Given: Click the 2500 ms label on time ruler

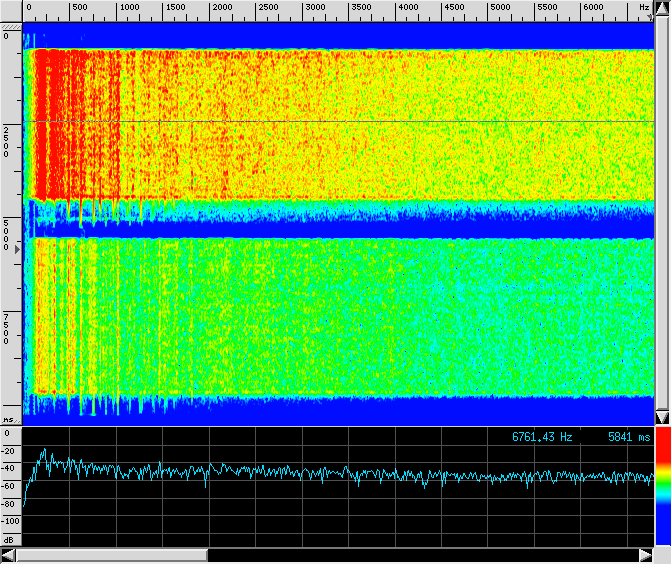Looking at the screenshot, I should pos(8,142).
